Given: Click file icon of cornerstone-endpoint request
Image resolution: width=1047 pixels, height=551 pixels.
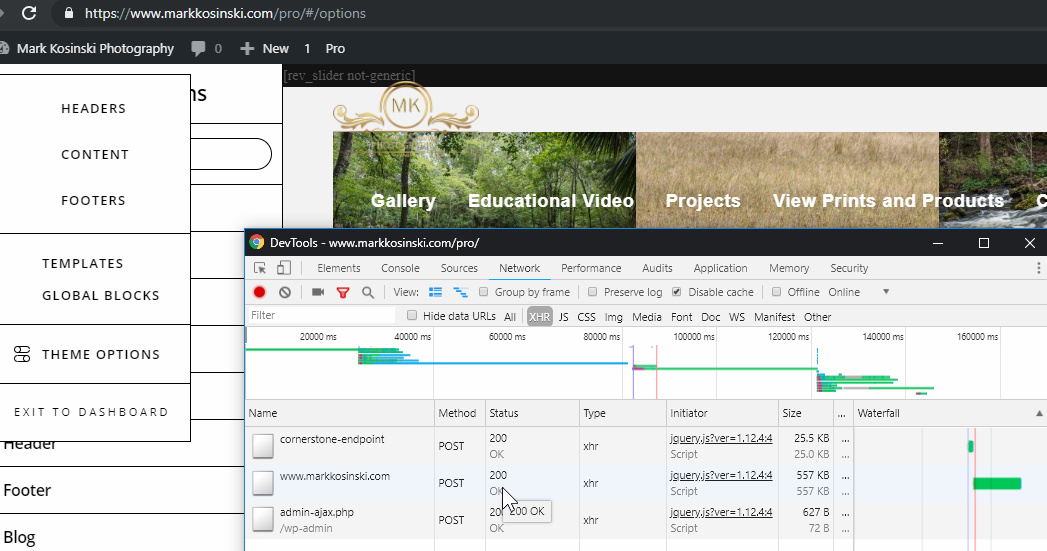Looking at the screenshot, I should click(263, 446).
